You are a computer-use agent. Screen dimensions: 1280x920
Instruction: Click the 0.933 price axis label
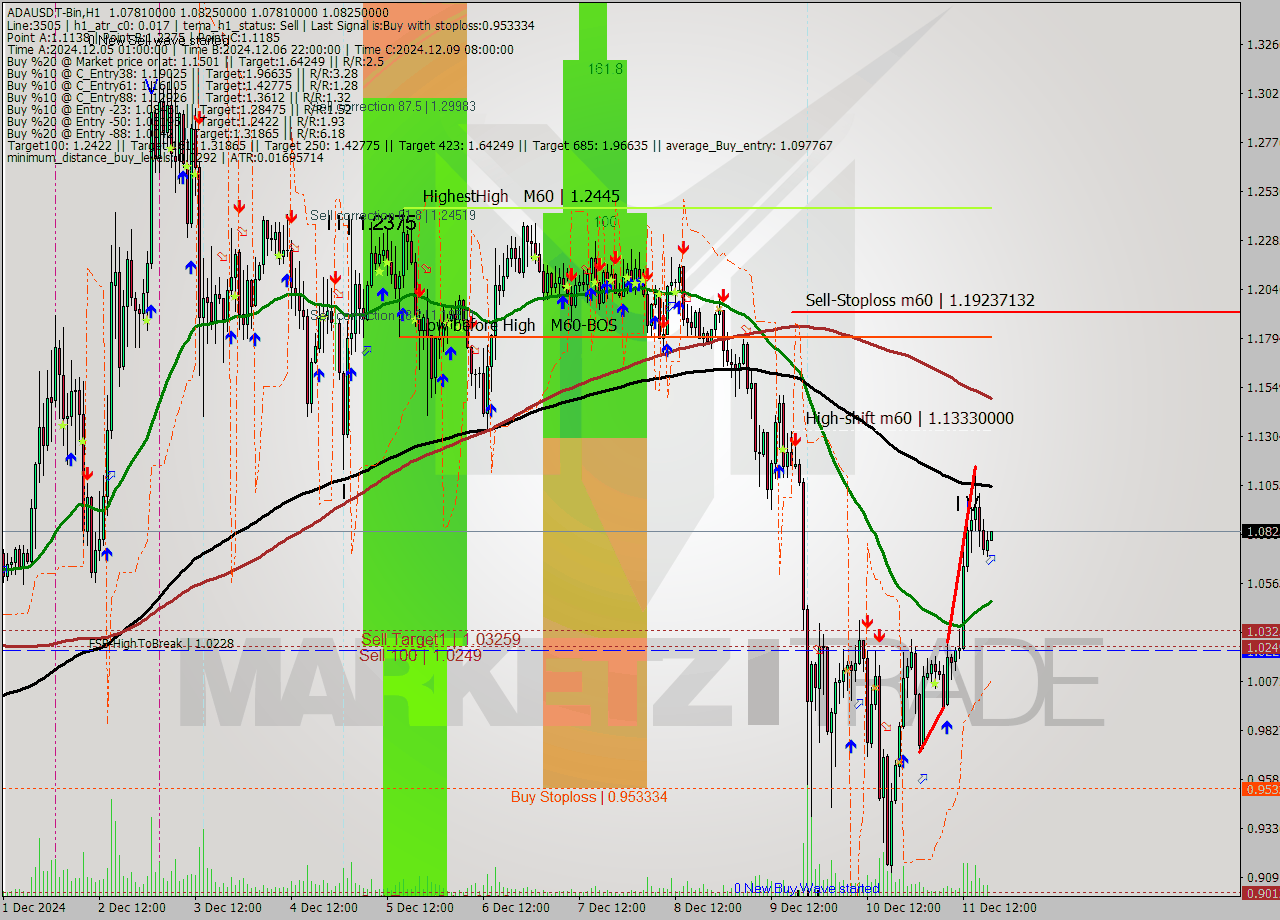1262,828
